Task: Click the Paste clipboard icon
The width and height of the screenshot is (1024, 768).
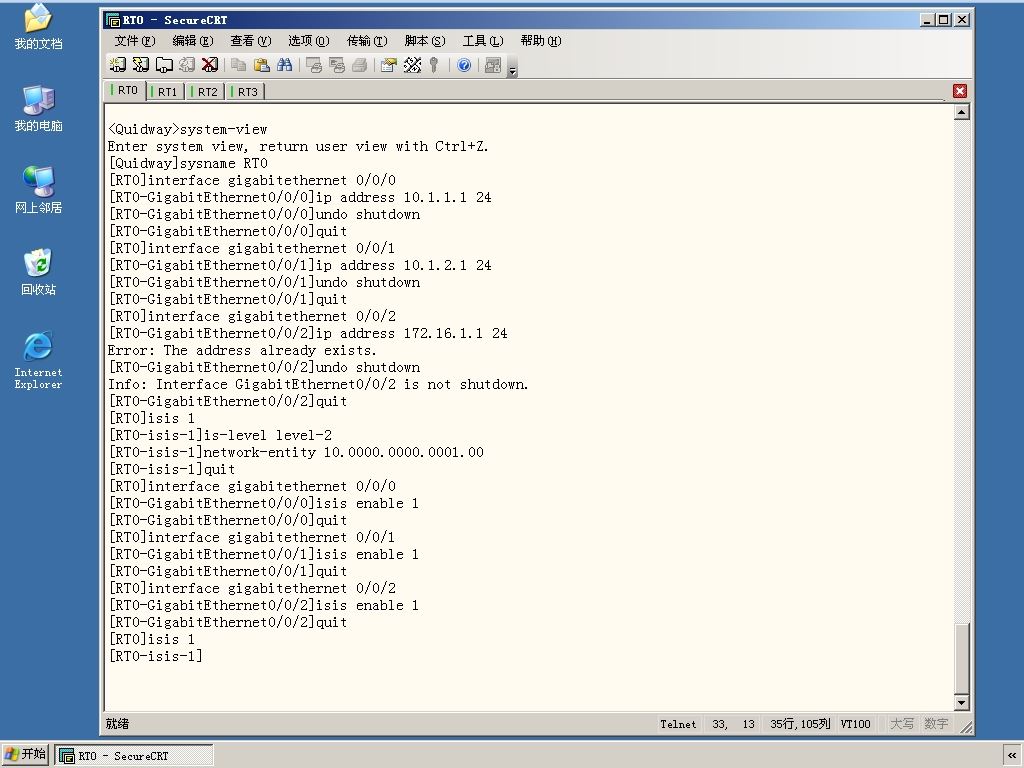Action: [x=261, y=65]
